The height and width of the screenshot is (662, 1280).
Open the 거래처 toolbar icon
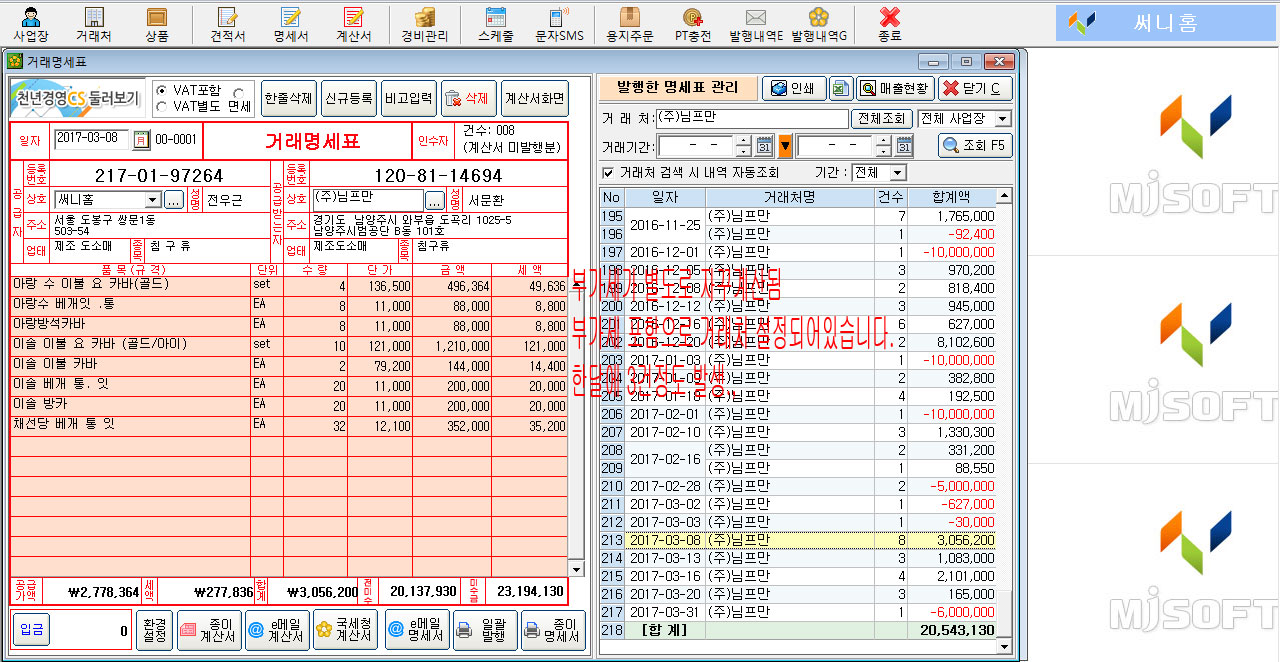click(x=94, y=23)
